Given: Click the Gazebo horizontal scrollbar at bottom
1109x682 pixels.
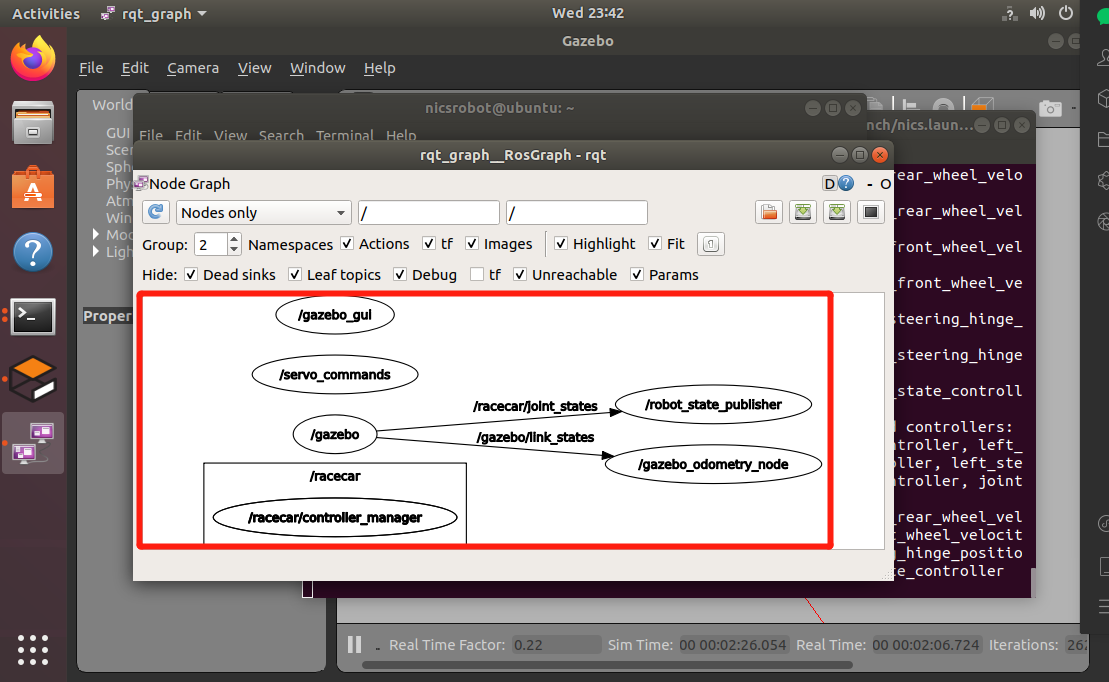Looking at the screenshot, I should [607, 665].
